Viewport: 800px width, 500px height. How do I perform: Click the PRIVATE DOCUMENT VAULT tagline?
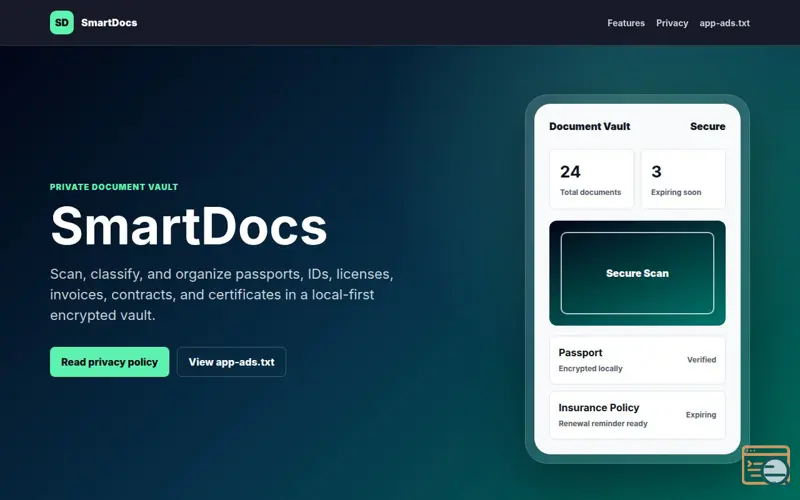tap(114, 187)
